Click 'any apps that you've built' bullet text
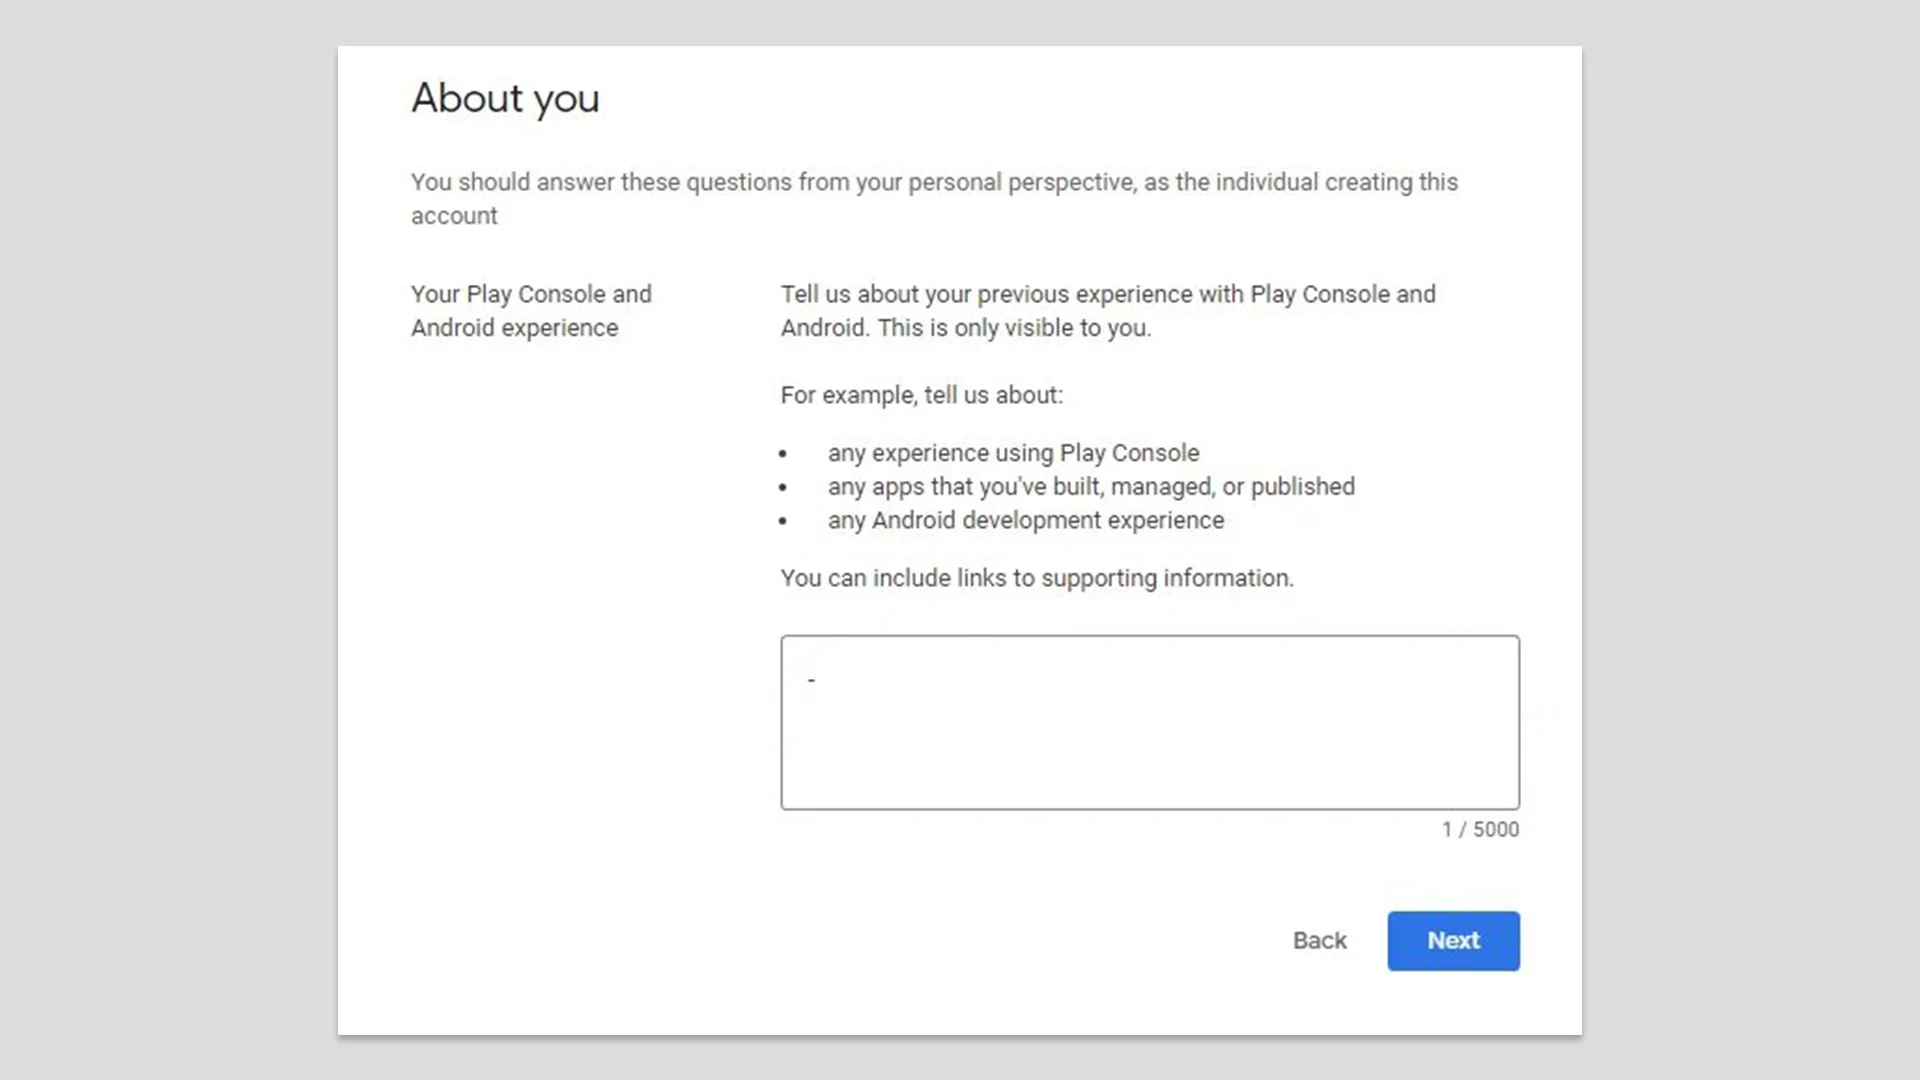This screenshot has width=1920, height=1080. (1091, 487)
